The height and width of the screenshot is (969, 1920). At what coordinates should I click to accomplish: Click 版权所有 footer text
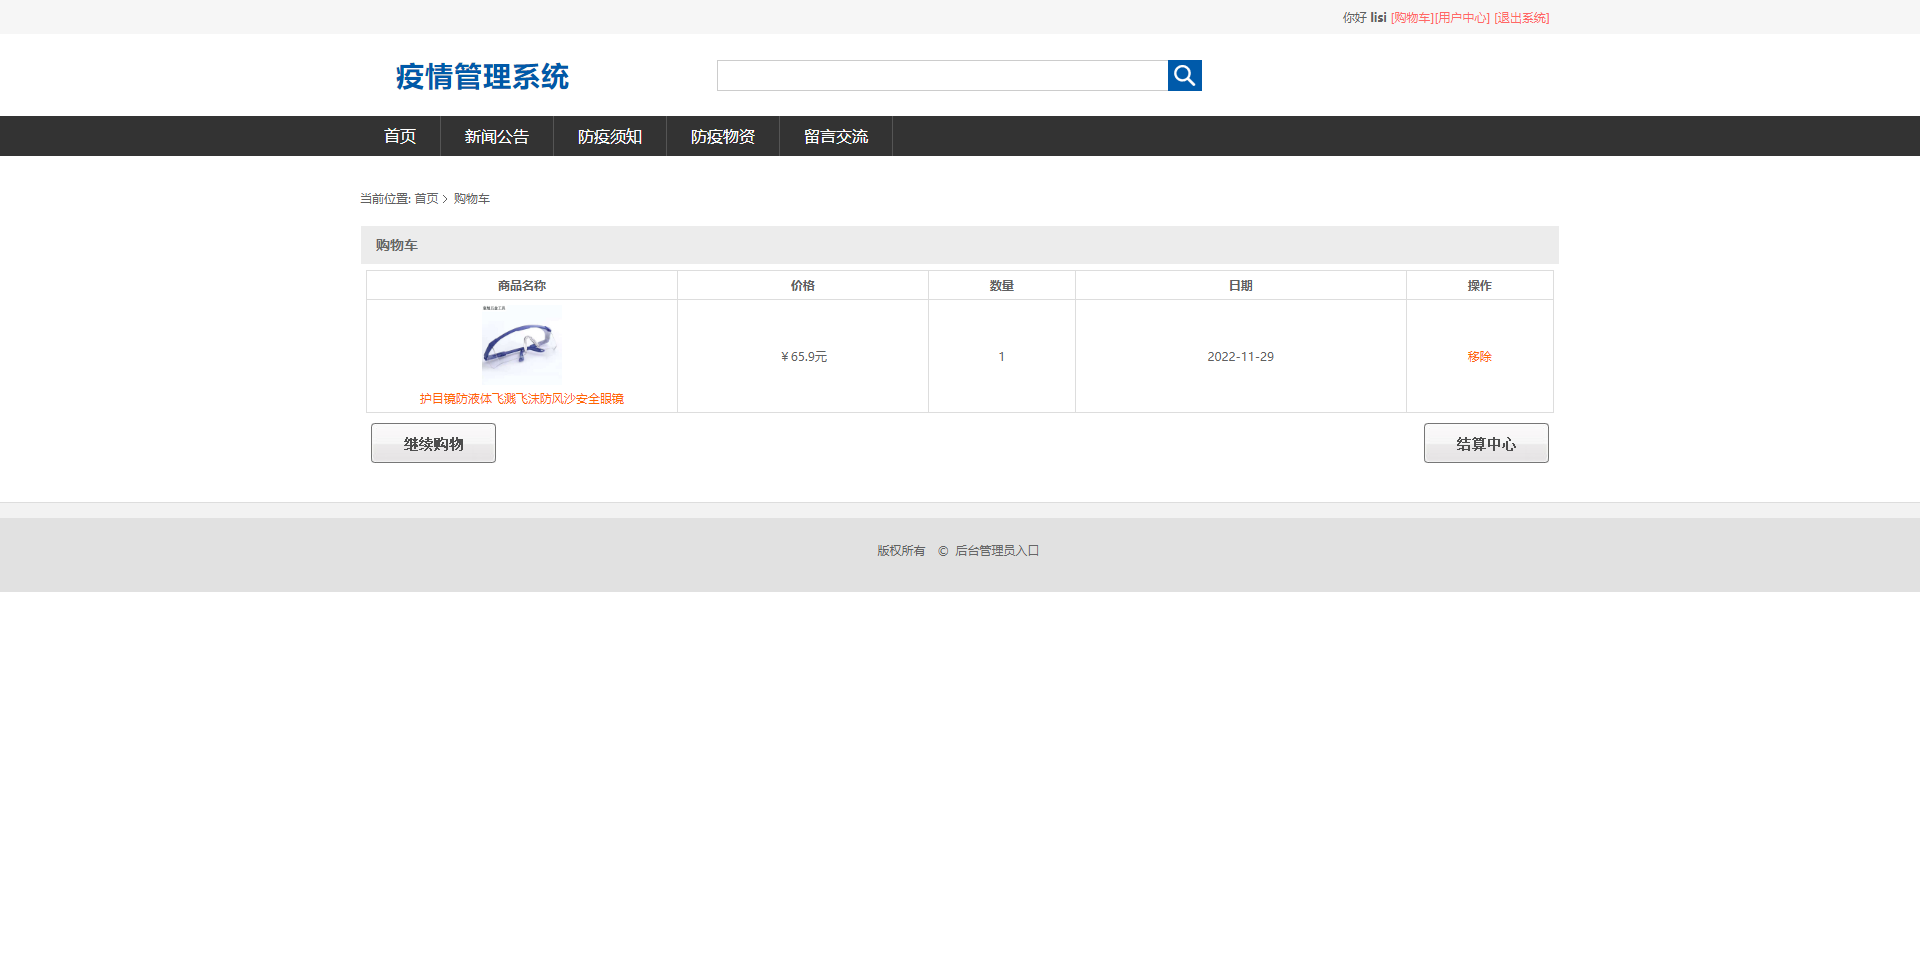pos(901,551)
